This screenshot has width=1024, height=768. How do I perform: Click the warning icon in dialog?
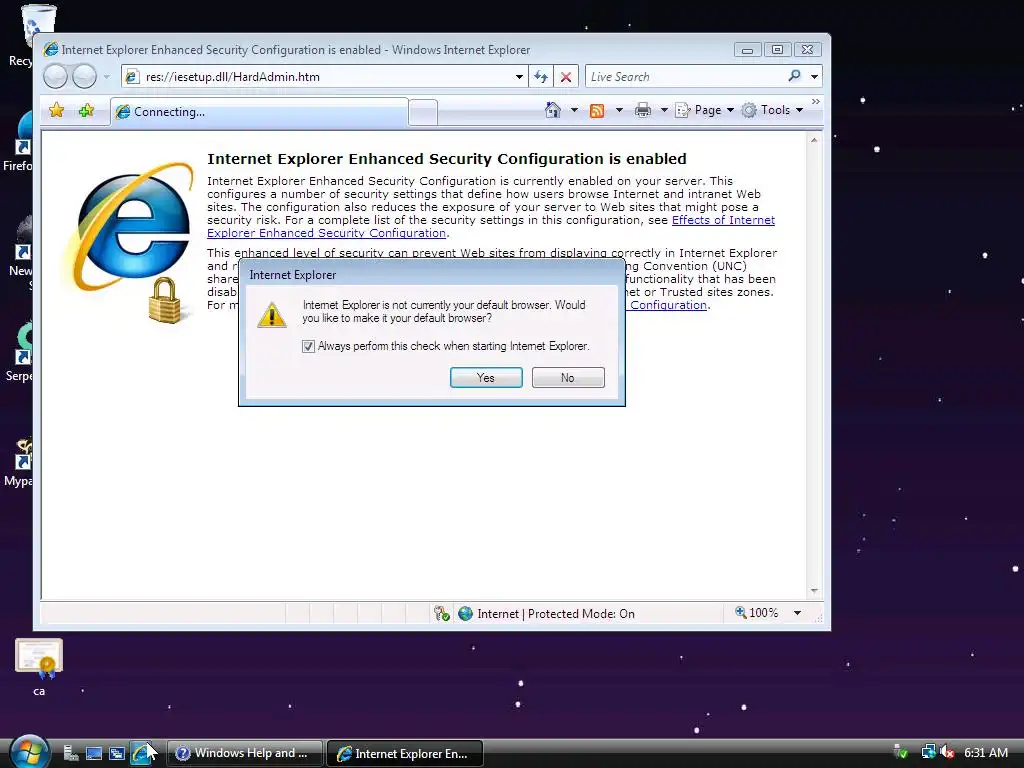[272, 314]
